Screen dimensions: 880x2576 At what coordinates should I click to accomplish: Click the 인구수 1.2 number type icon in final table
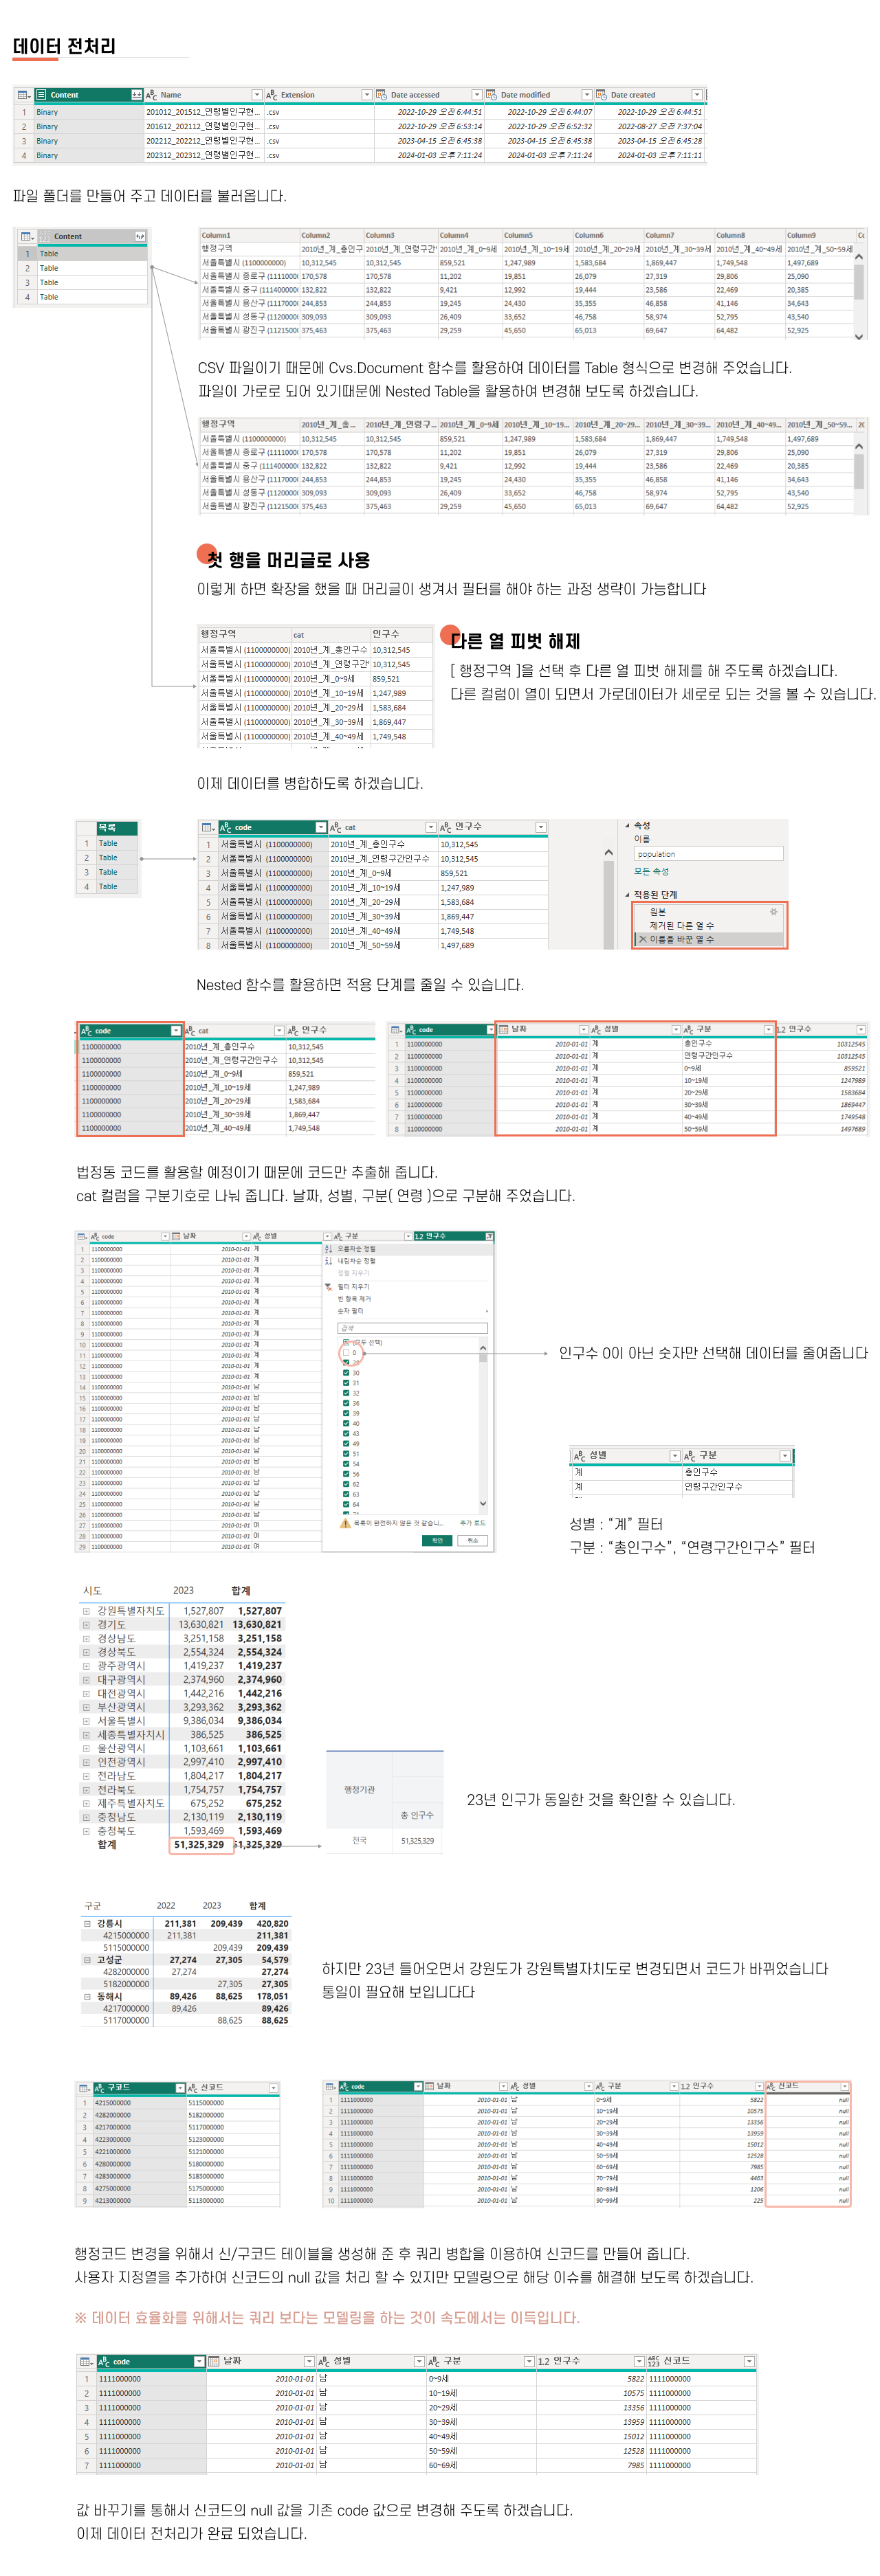tap(544, 2361)
